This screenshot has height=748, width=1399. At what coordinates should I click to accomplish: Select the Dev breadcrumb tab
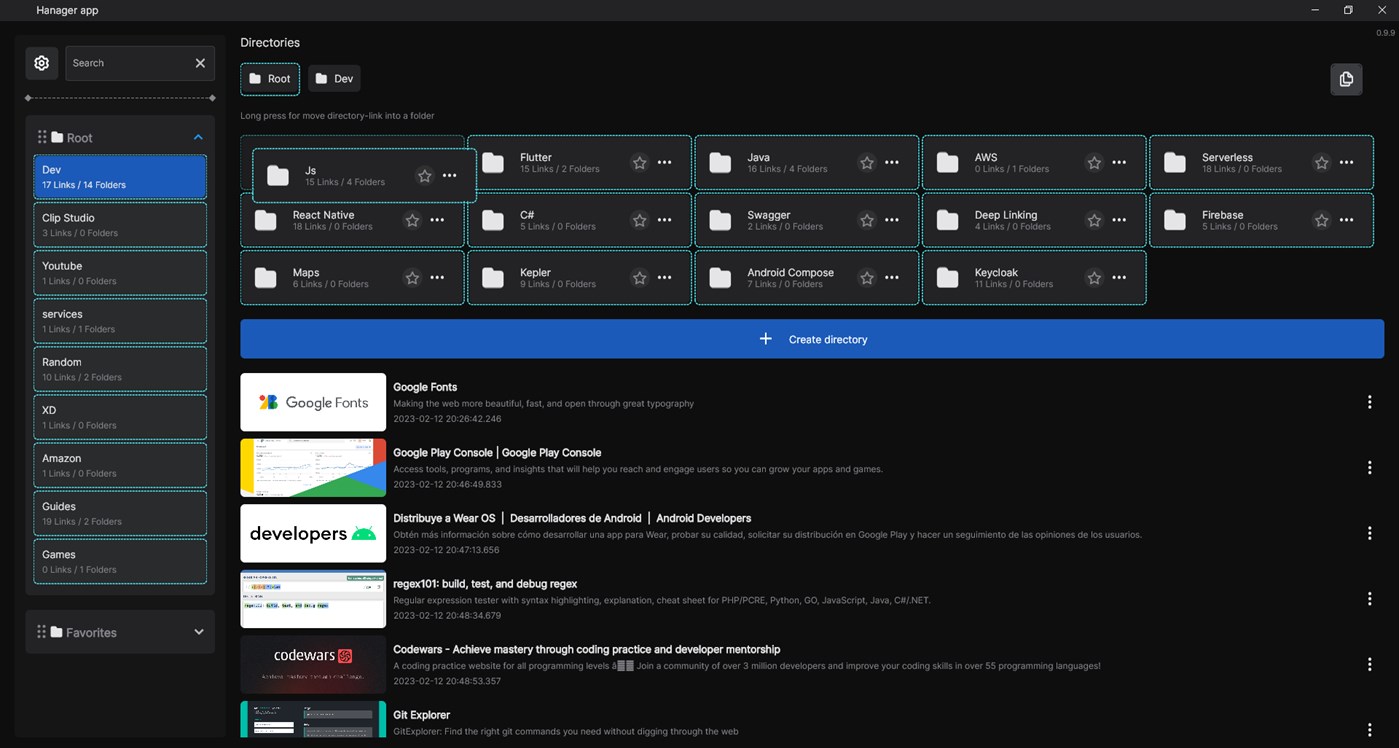[334, 79]
